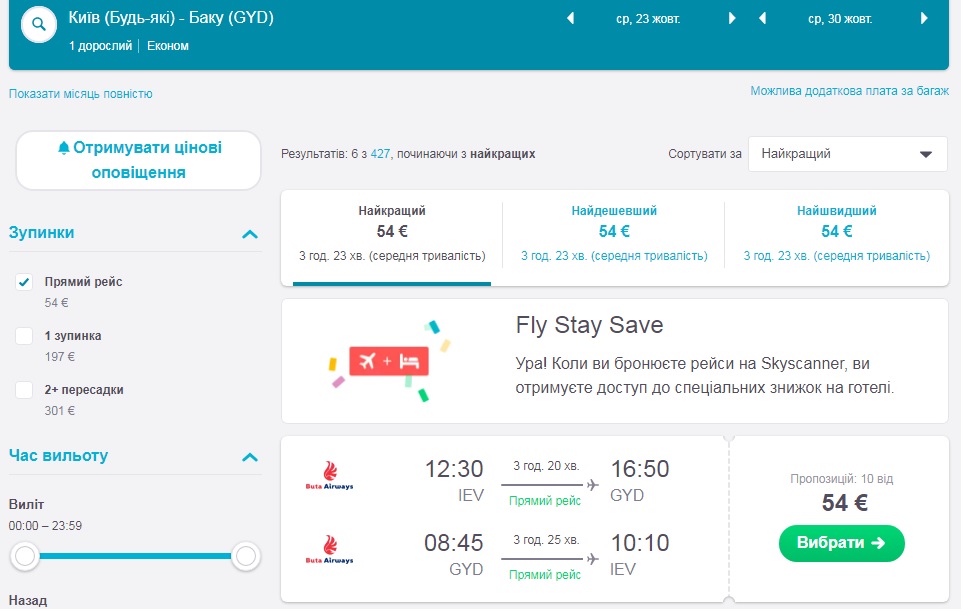
Task: Enable the 2+ пересадки checkbox
Action: click(24, 390)
